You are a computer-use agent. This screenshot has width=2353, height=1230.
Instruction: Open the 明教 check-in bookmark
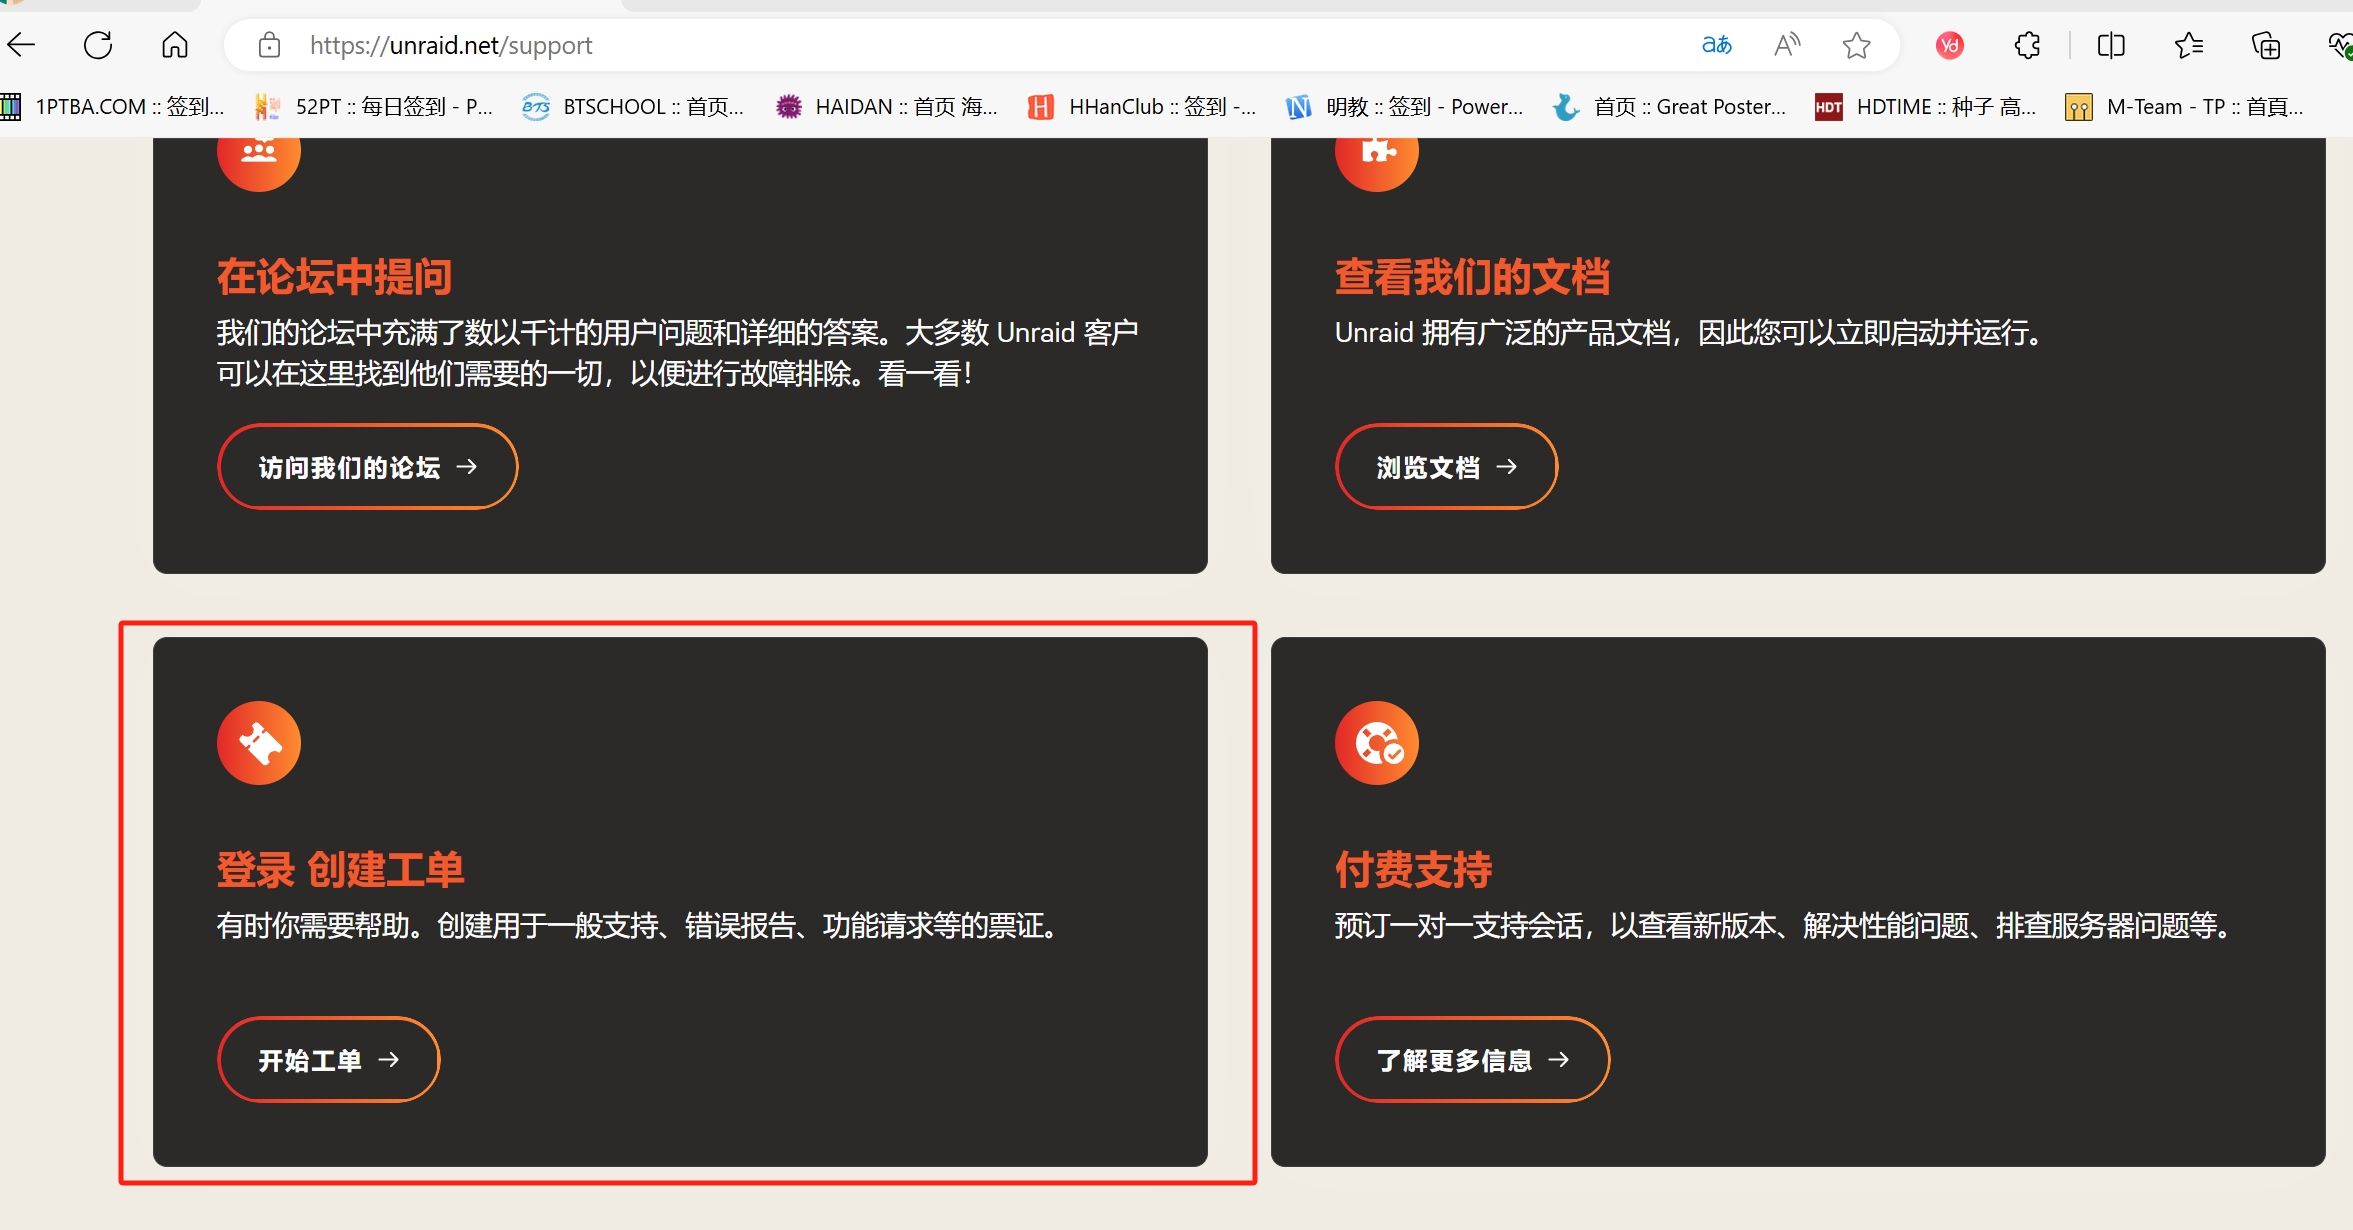click(1404, 106)
